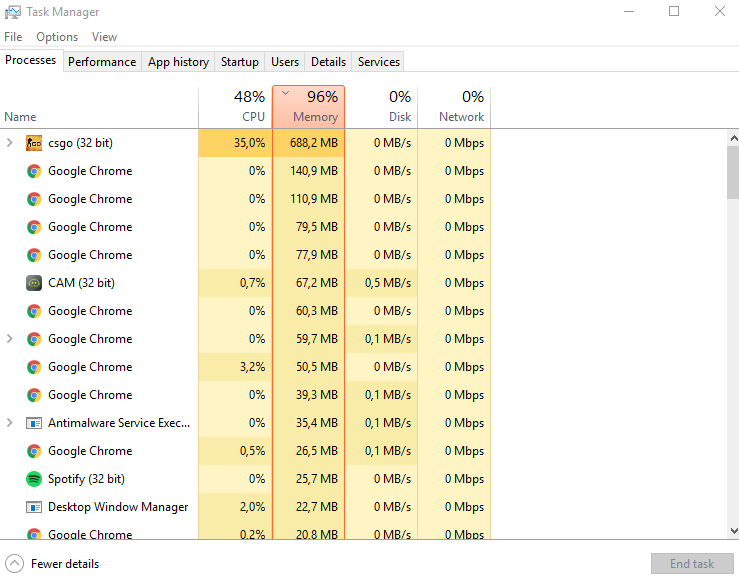Click the Task Manager title bar icon

13,12
